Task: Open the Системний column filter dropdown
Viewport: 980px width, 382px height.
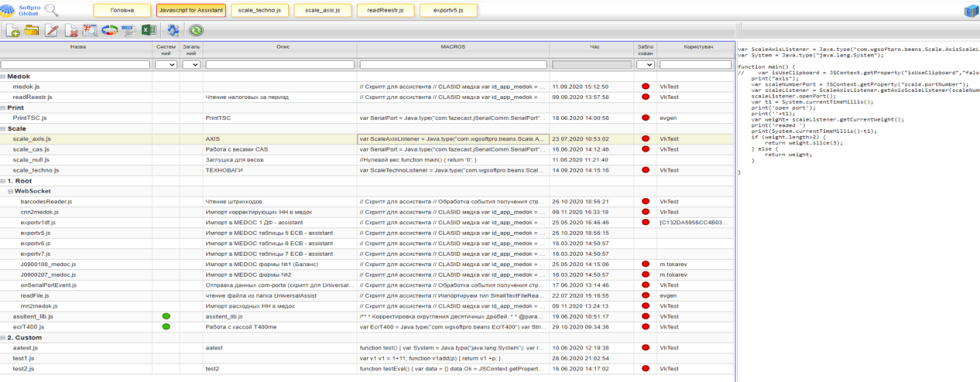Action: tap(166, 64)
